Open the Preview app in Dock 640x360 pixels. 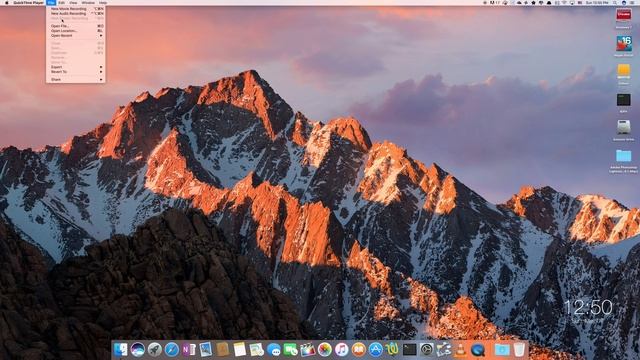tap(206, 350)
